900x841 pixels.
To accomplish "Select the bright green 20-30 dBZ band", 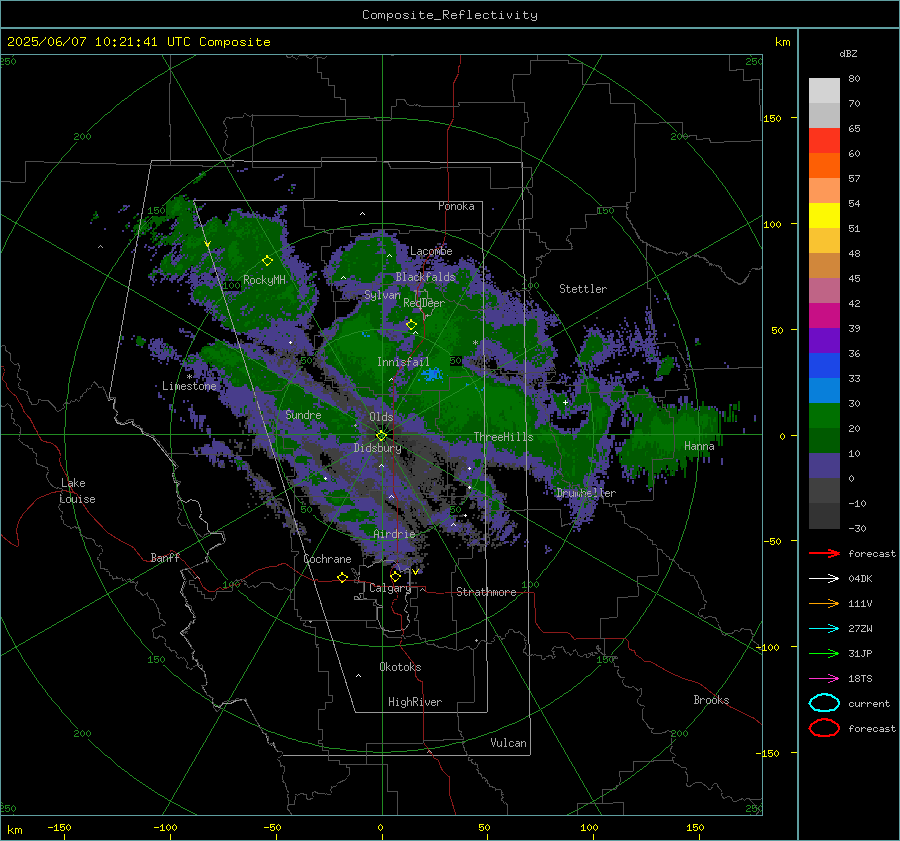I will coord(824,416).
